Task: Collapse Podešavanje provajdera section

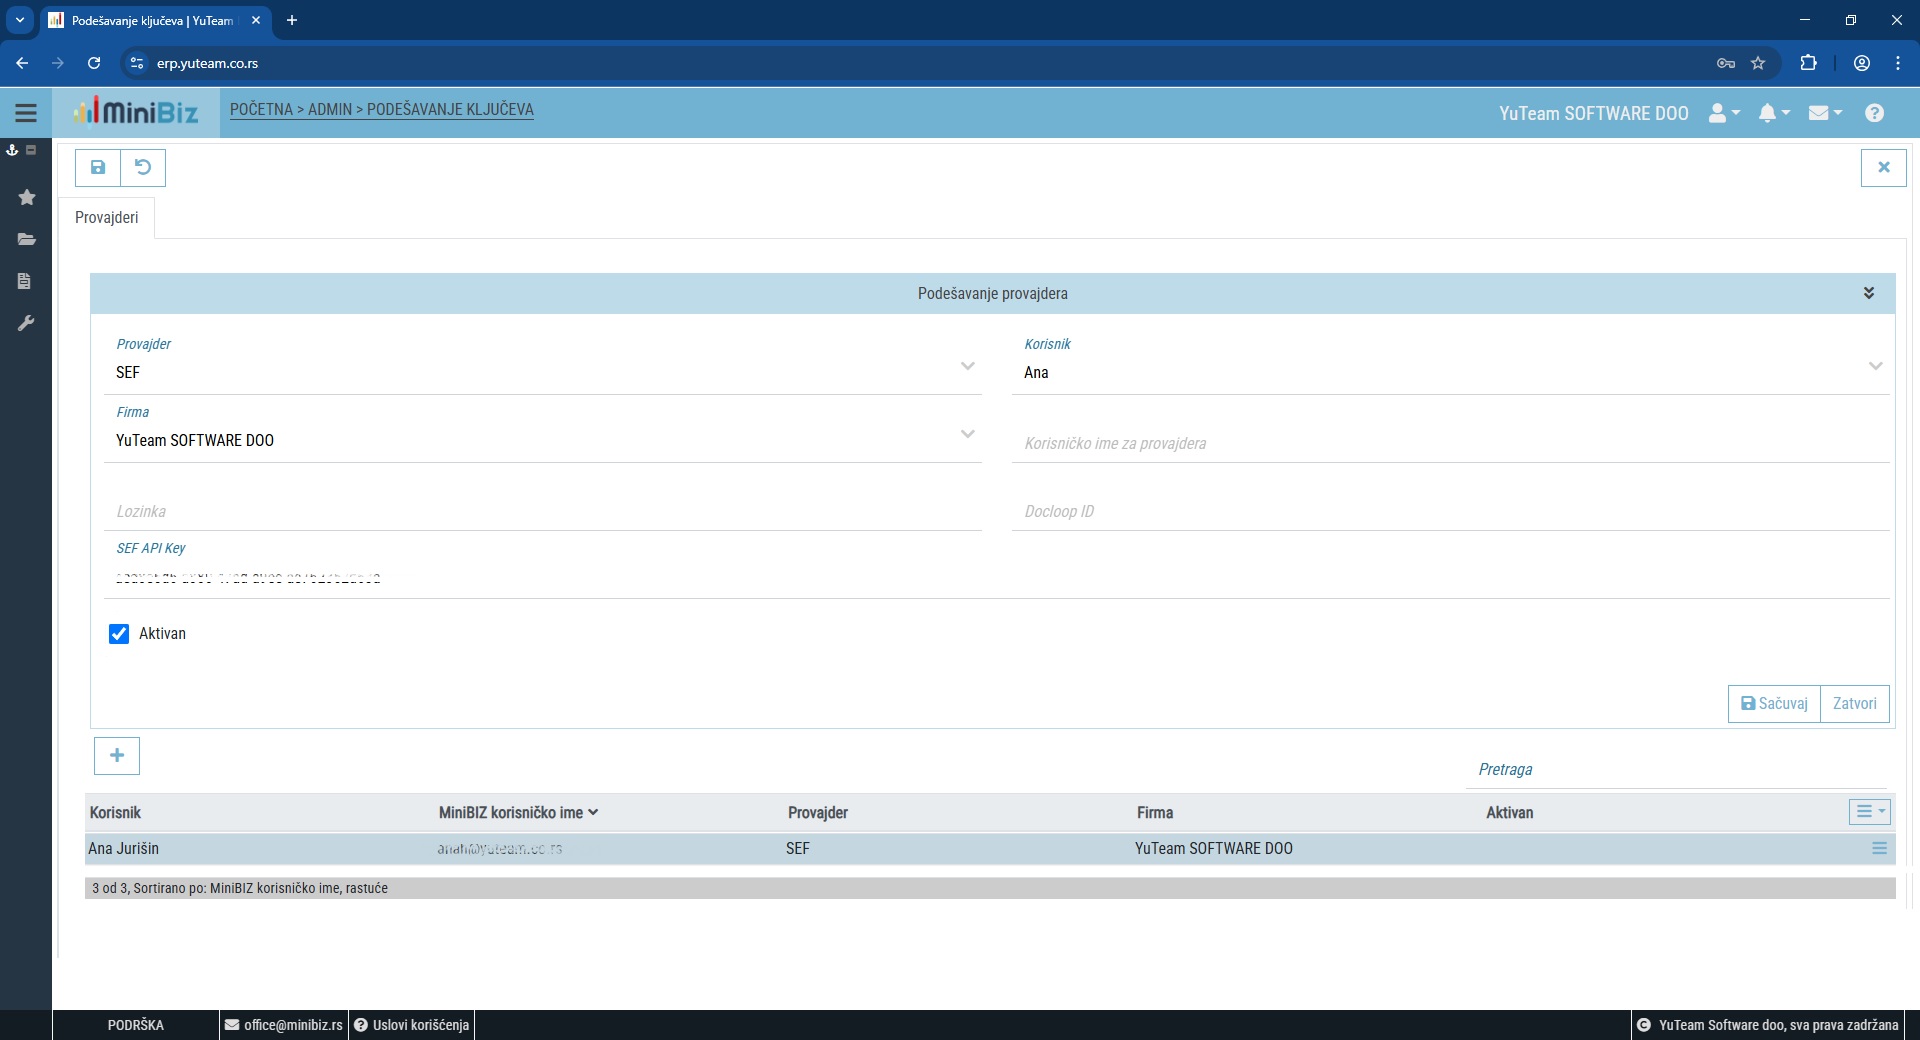Action: [x=1868, y=293]
